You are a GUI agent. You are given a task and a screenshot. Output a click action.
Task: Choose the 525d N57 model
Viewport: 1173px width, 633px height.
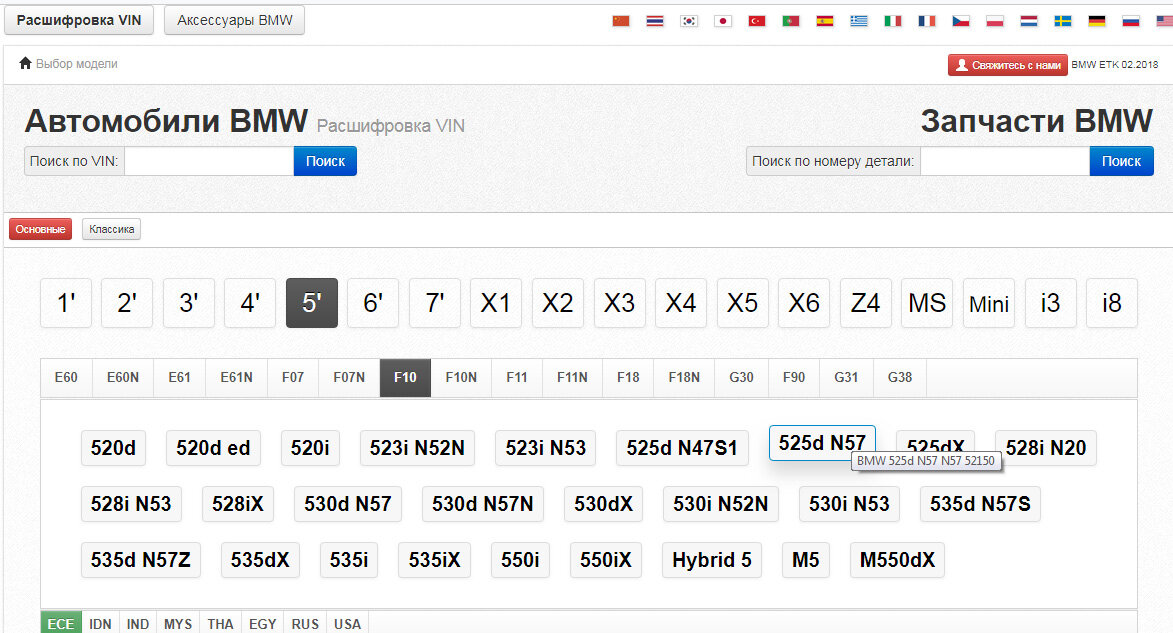coord(822,443)
